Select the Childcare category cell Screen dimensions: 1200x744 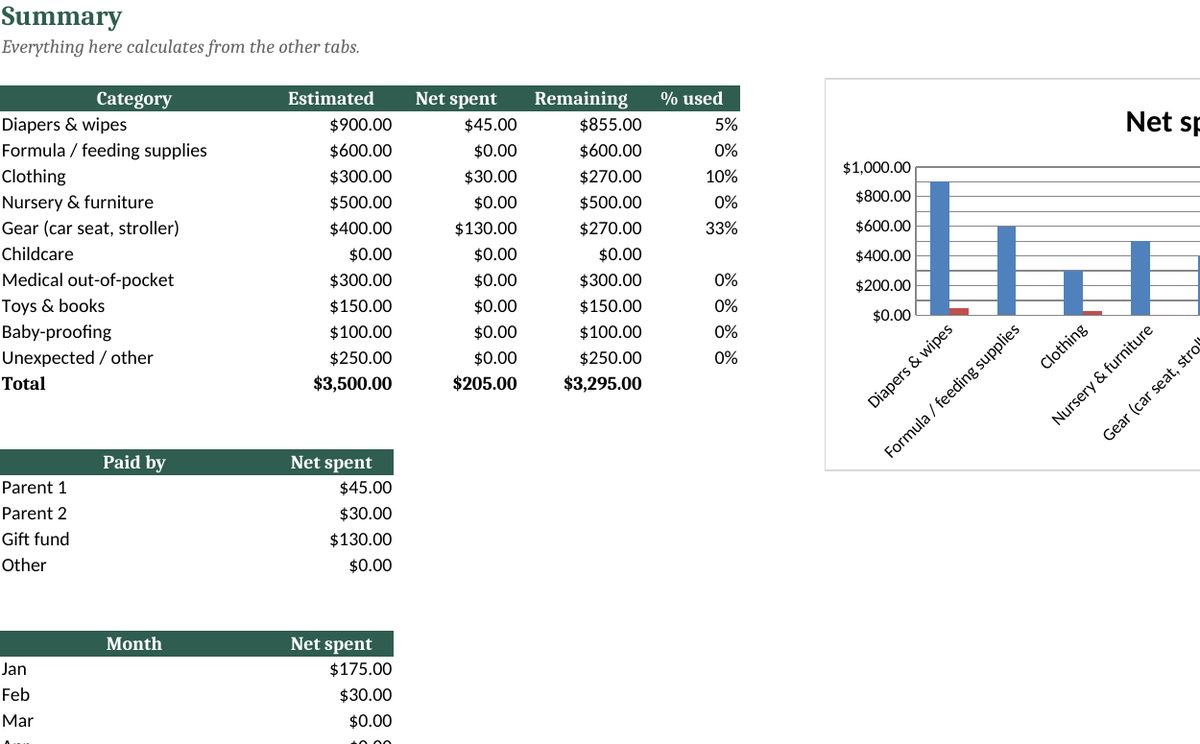[37, 255]
